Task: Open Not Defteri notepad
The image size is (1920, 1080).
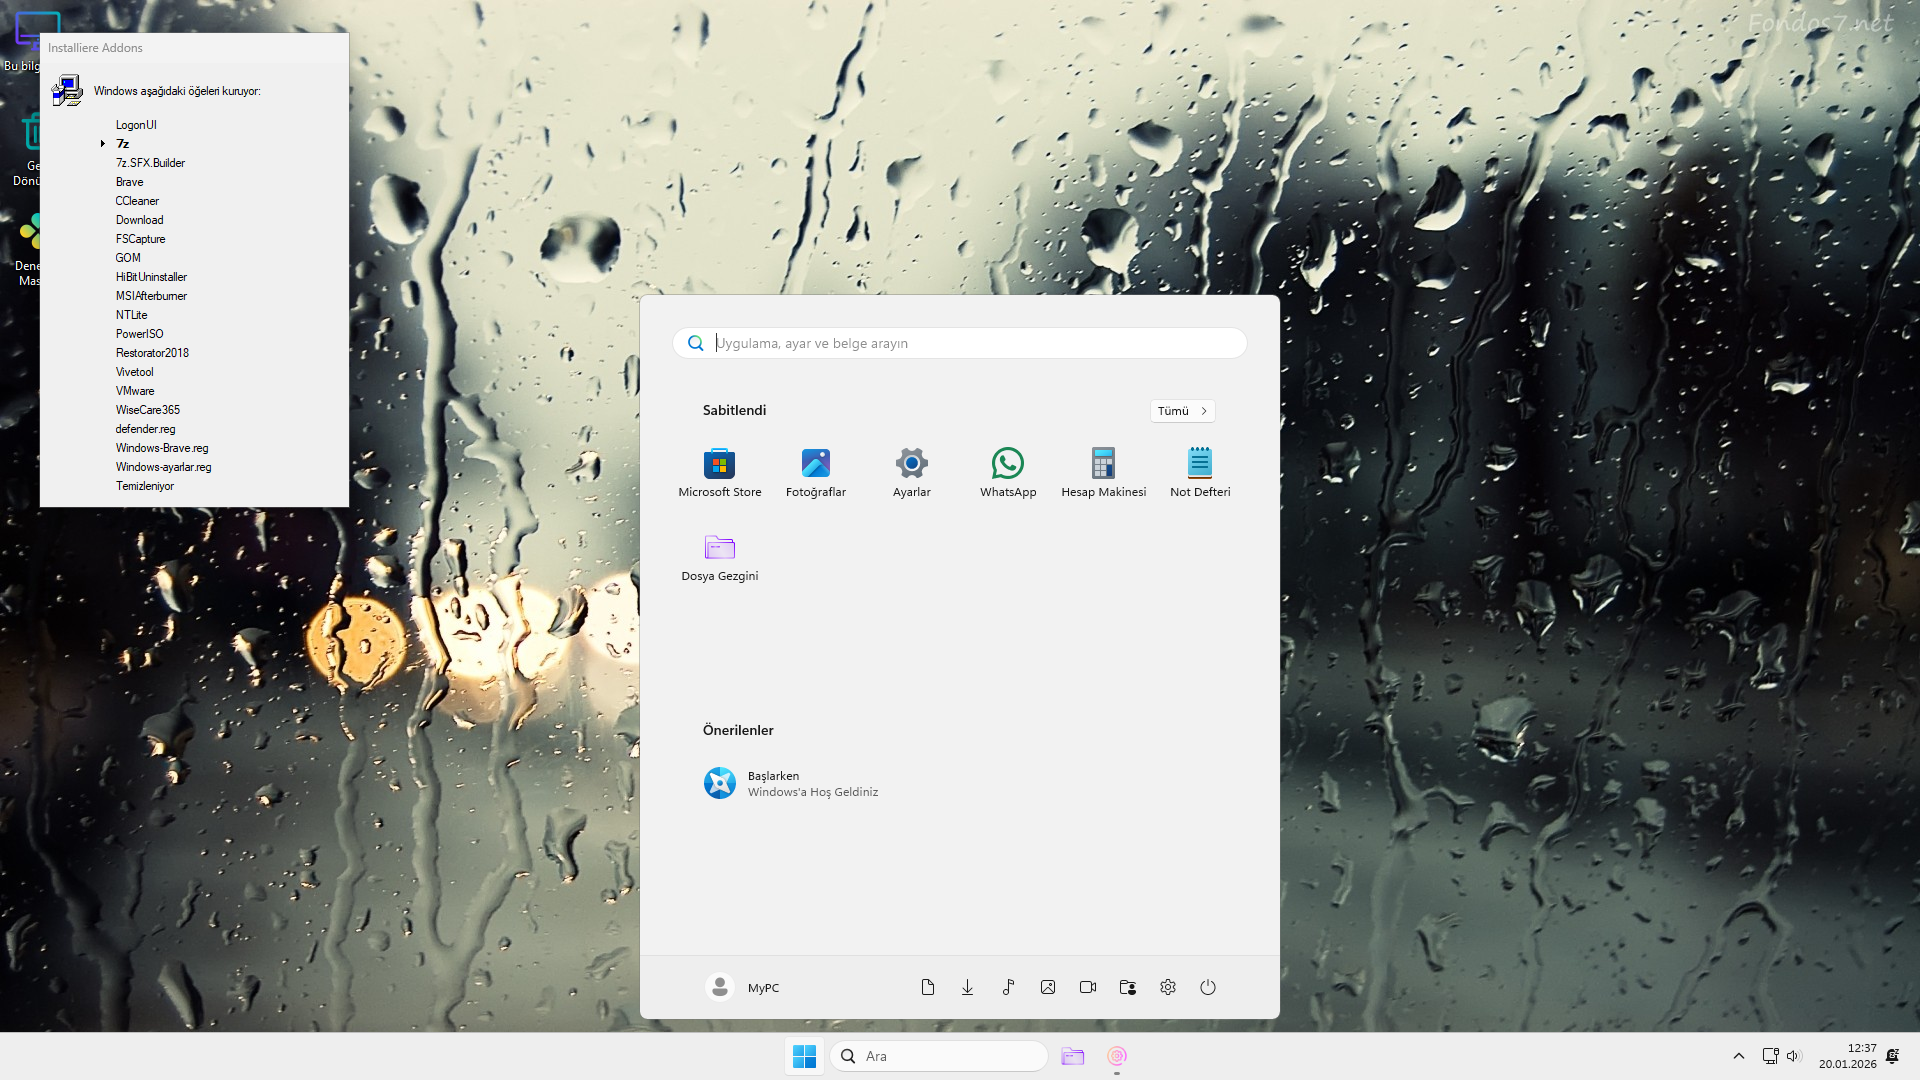Action: click(x=1200, y=473)
